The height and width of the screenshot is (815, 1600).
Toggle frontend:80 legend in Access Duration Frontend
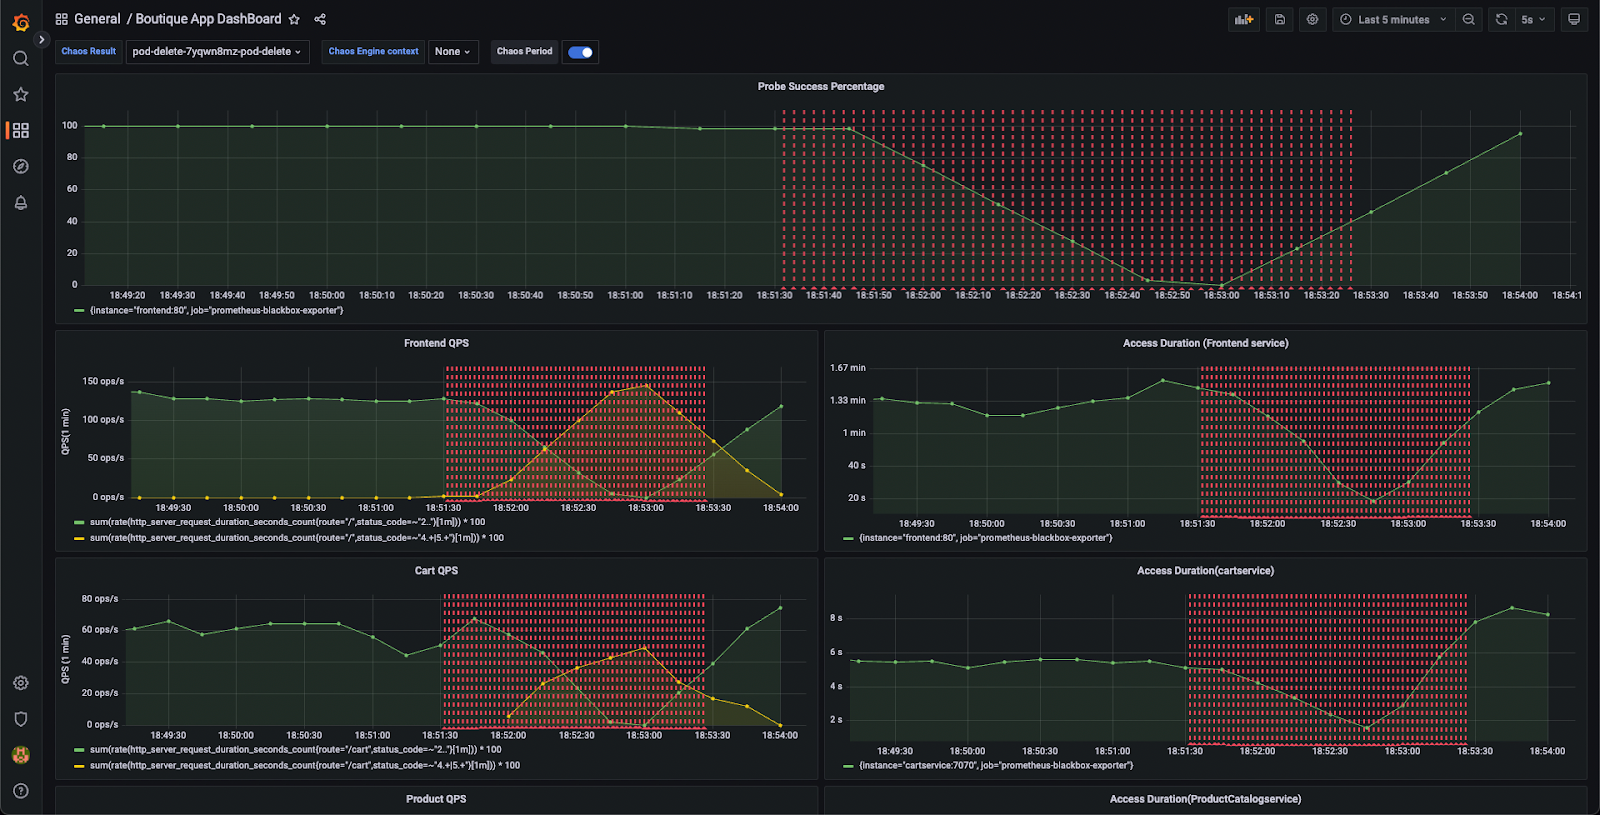click(x=985, y=538)
